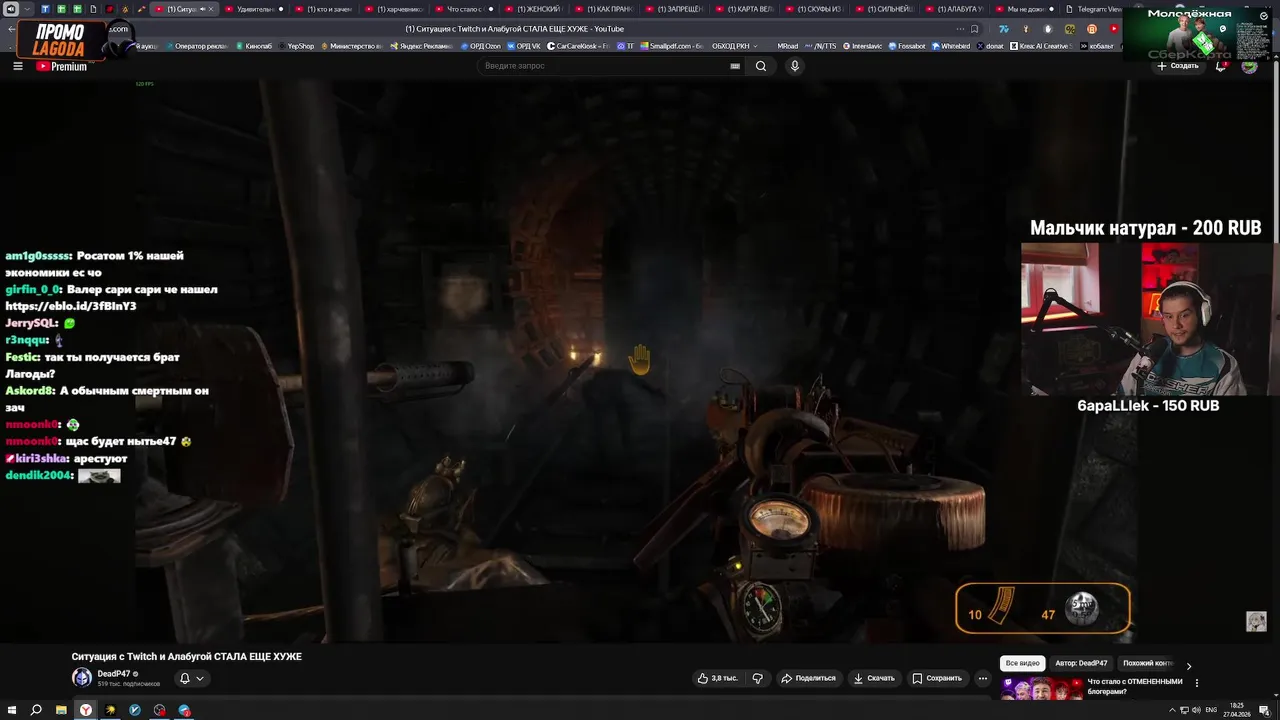Open the account avatar menu
This screenshot has width=1280, height=720.
pyautogui.click(x=1249, y=66)
